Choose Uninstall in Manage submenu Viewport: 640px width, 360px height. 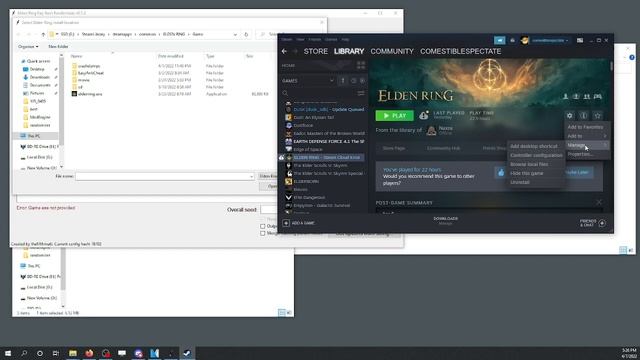click(x=520, y=182)
